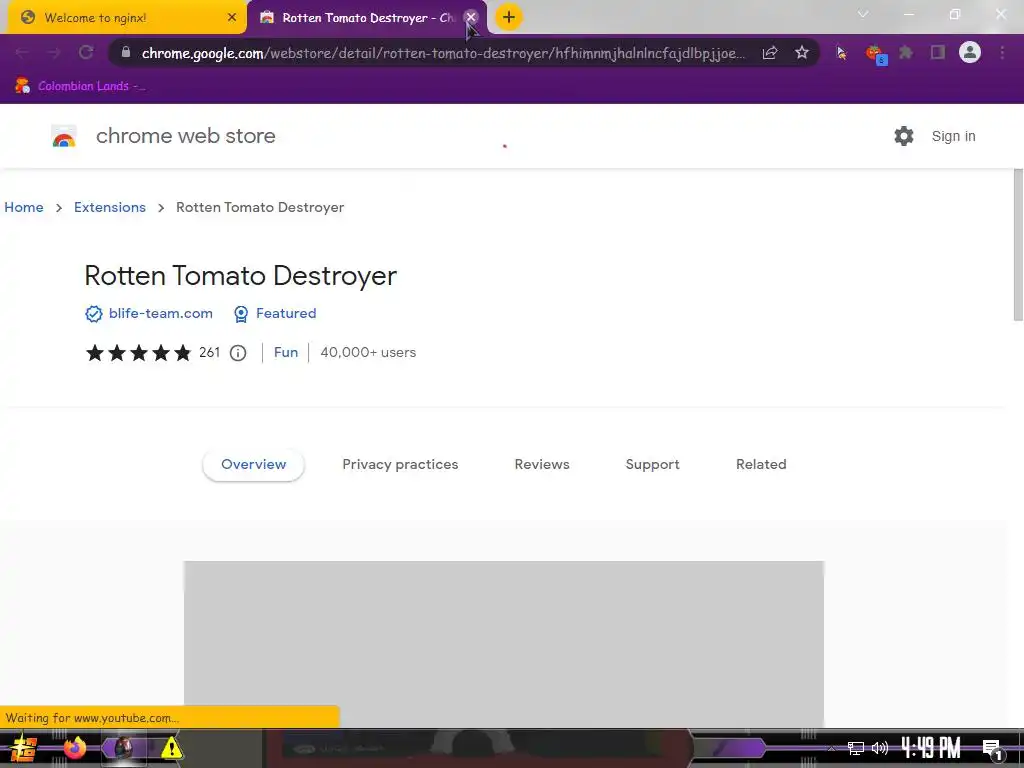
Task: Close the Rotten Tomato Destroyer tab
Action: [x=471, y=18]
